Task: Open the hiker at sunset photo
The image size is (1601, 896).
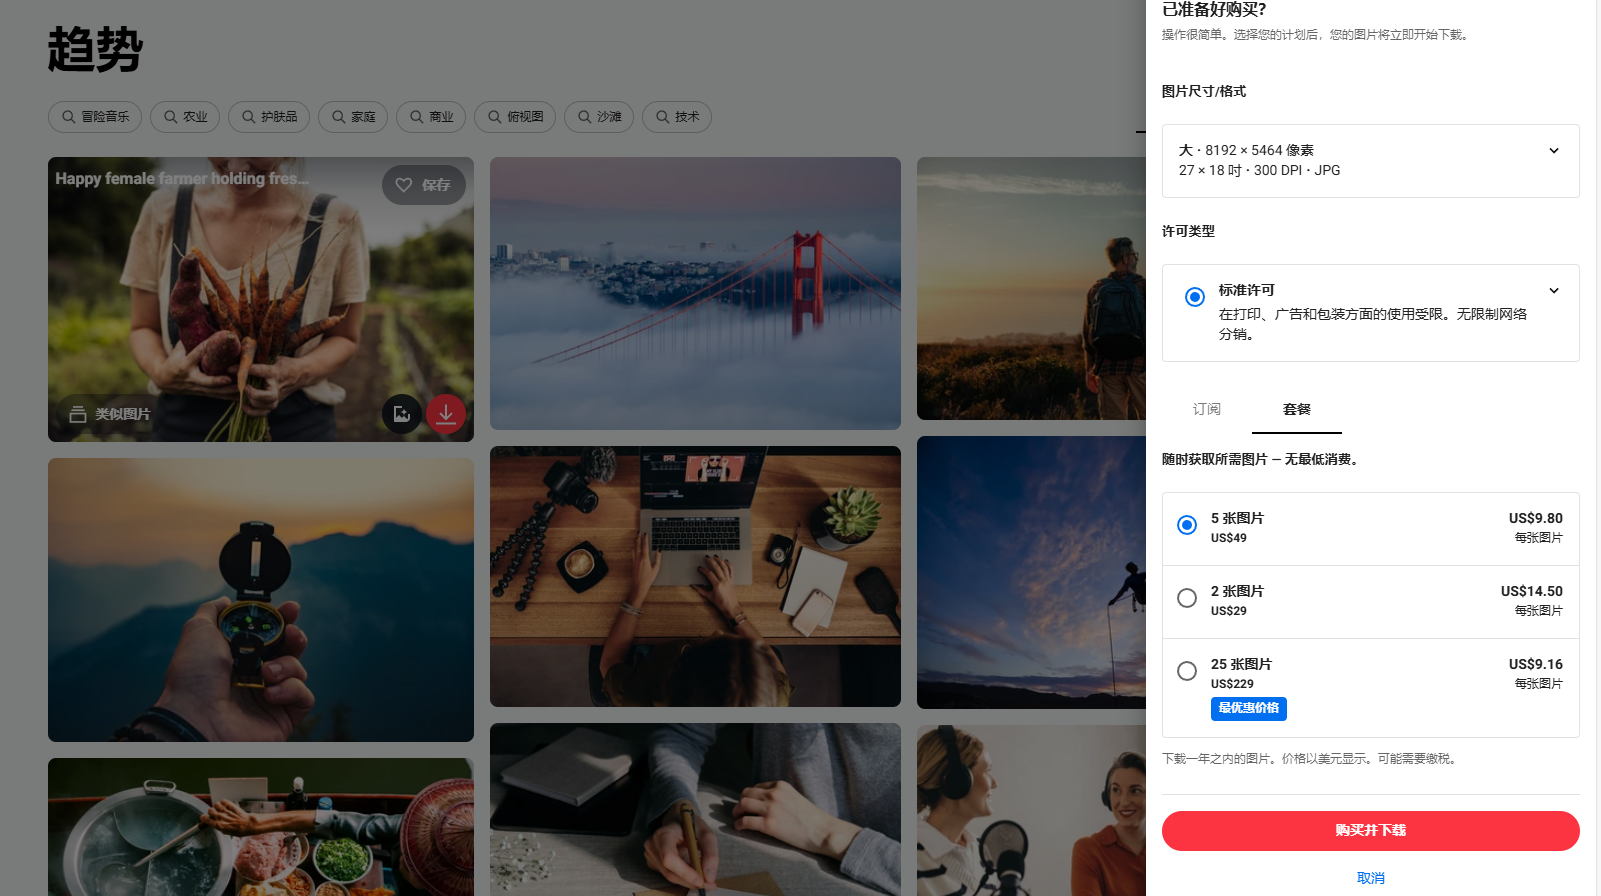Action: click(x=1031, y=288)
